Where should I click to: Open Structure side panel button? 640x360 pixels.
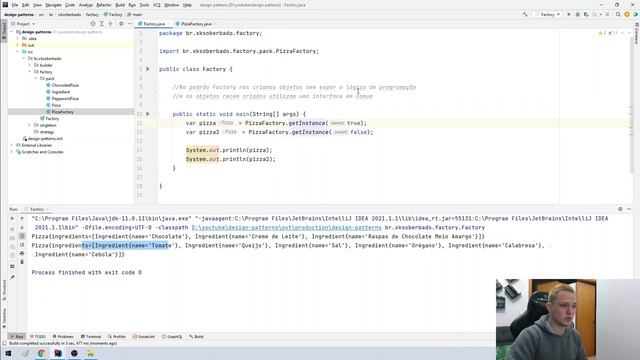[x=4, y=290]
